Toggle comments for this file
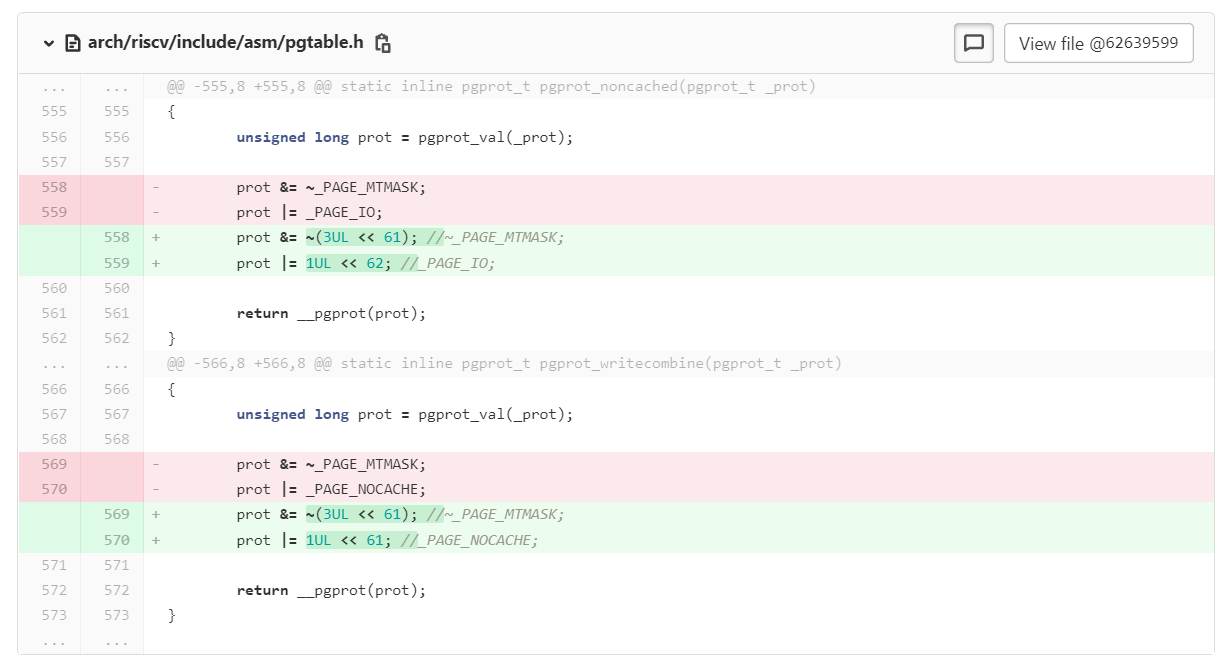Viewport: 1229px width, 665px height. (973, 43)
